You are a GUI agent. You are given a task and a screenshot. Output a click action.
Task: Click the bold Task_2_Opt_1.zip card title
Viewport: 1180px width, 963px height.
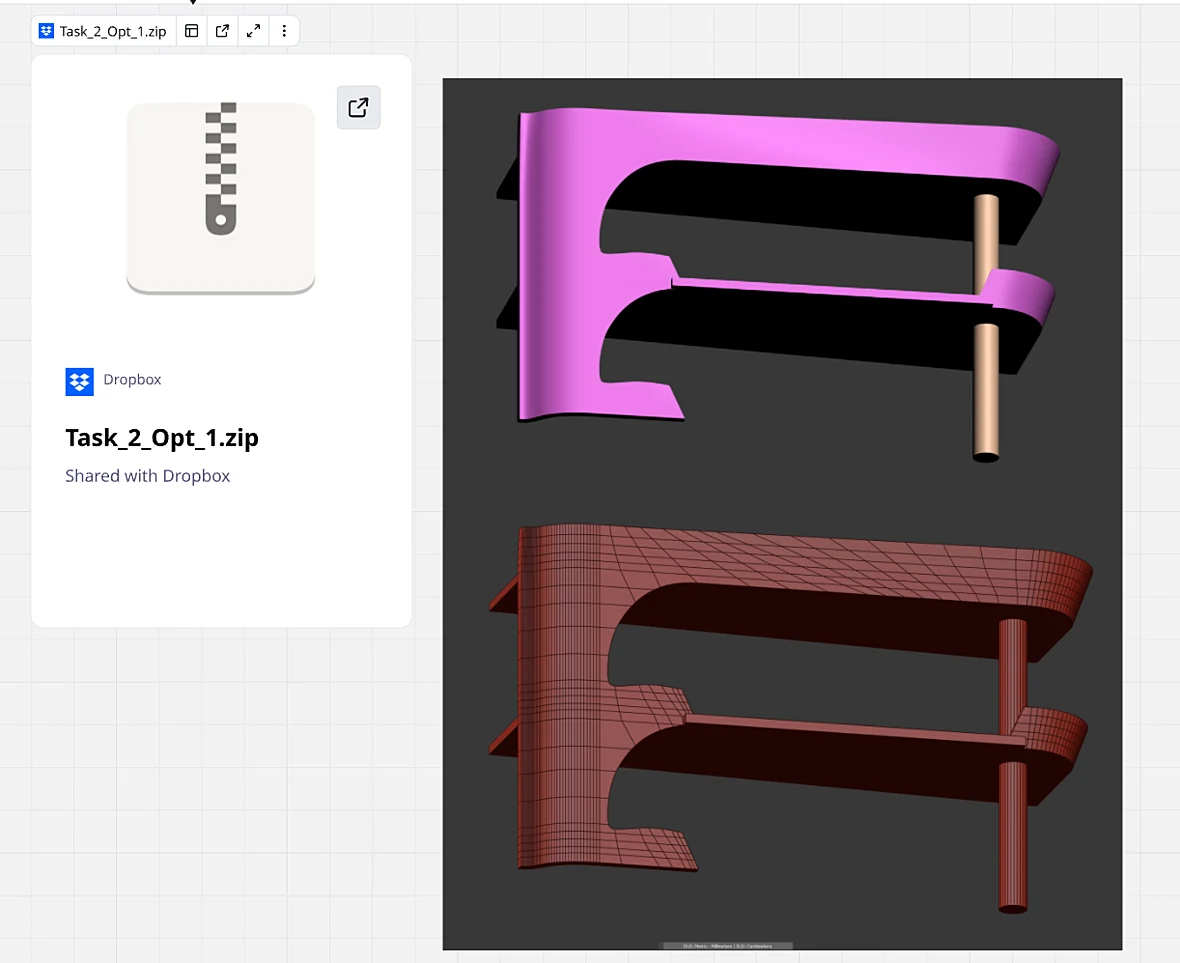(x=162, y=438)
